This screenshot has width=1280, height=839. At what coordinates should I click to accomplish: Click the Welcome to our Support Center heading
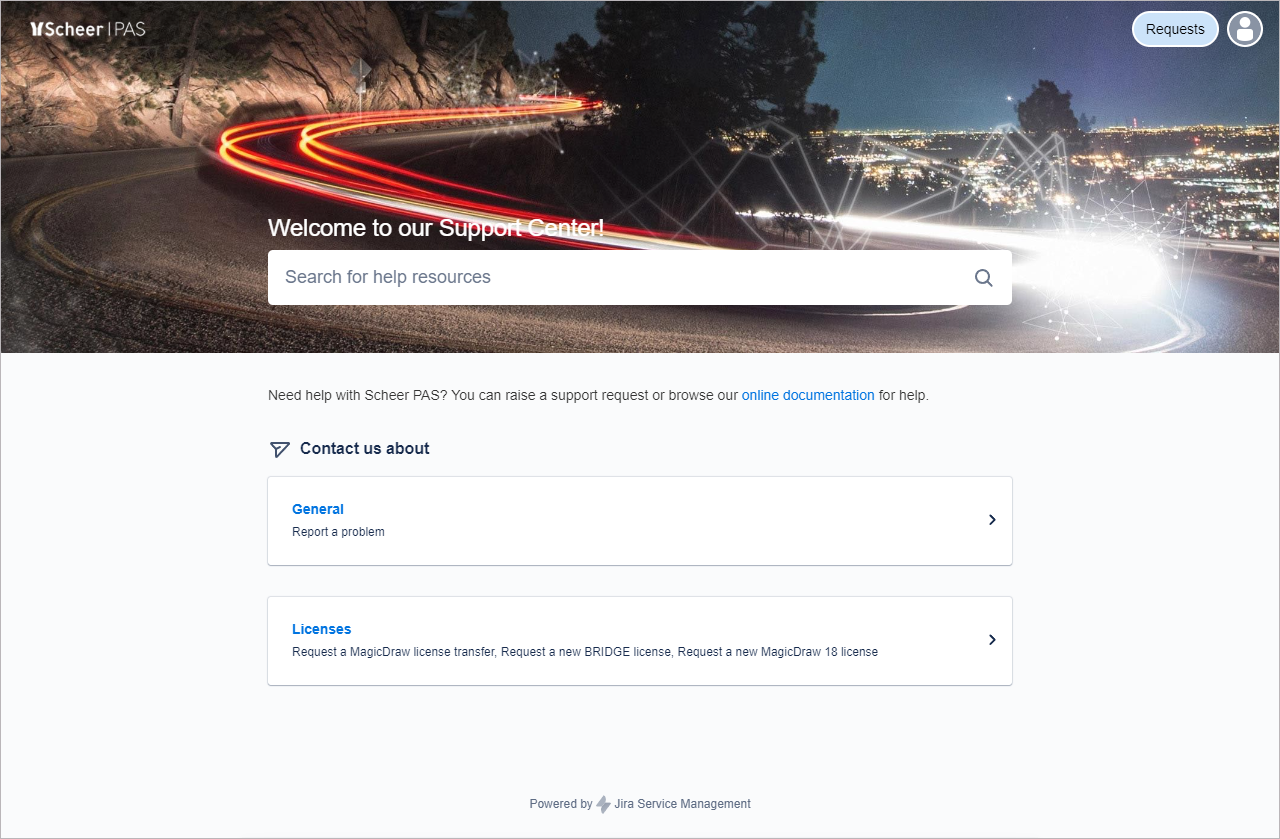point(436,228)
